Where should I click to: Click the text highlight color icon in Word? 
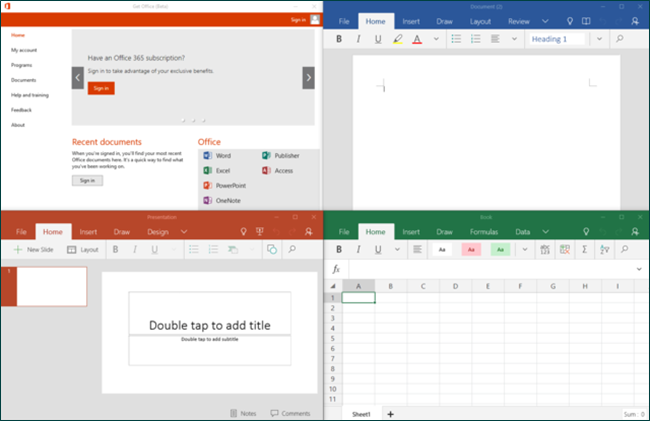[397, 40]
